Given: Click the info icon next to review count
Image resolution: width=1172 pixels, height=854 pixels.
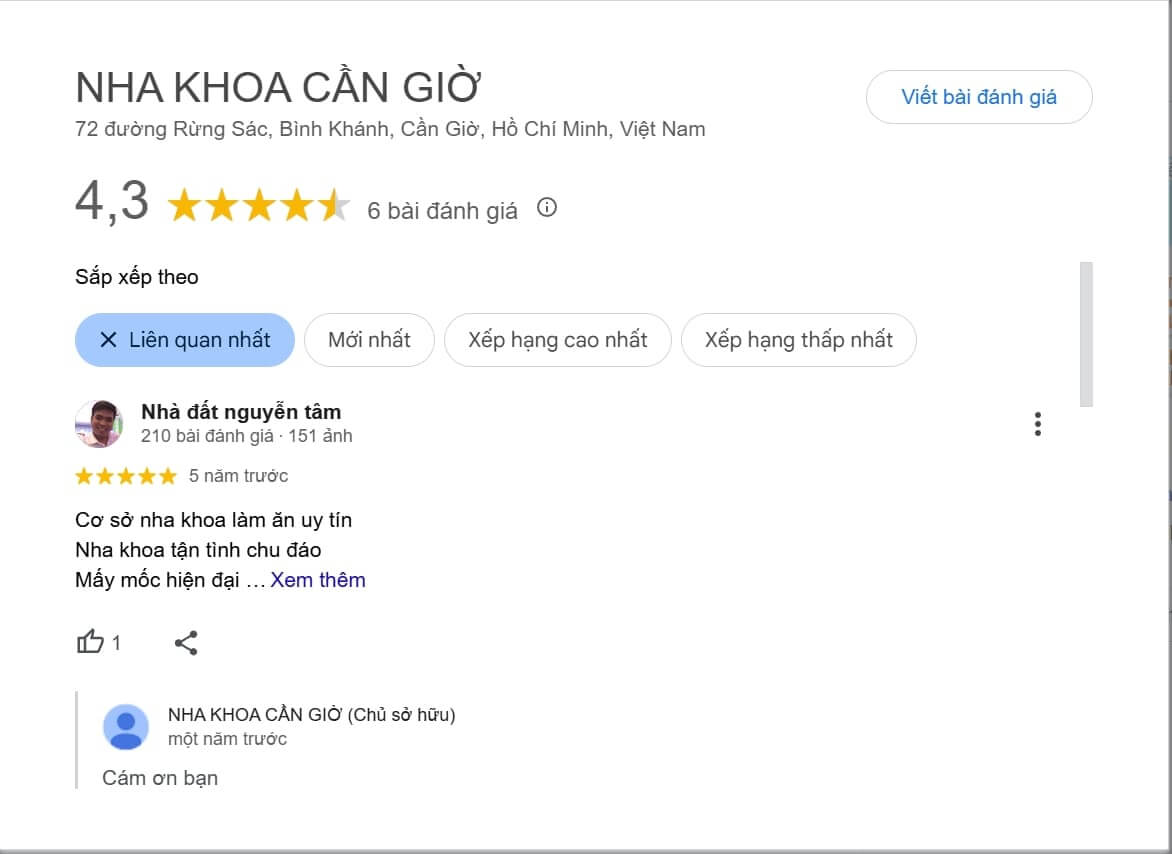Looking at the screenshot, I should click(545, 209).
